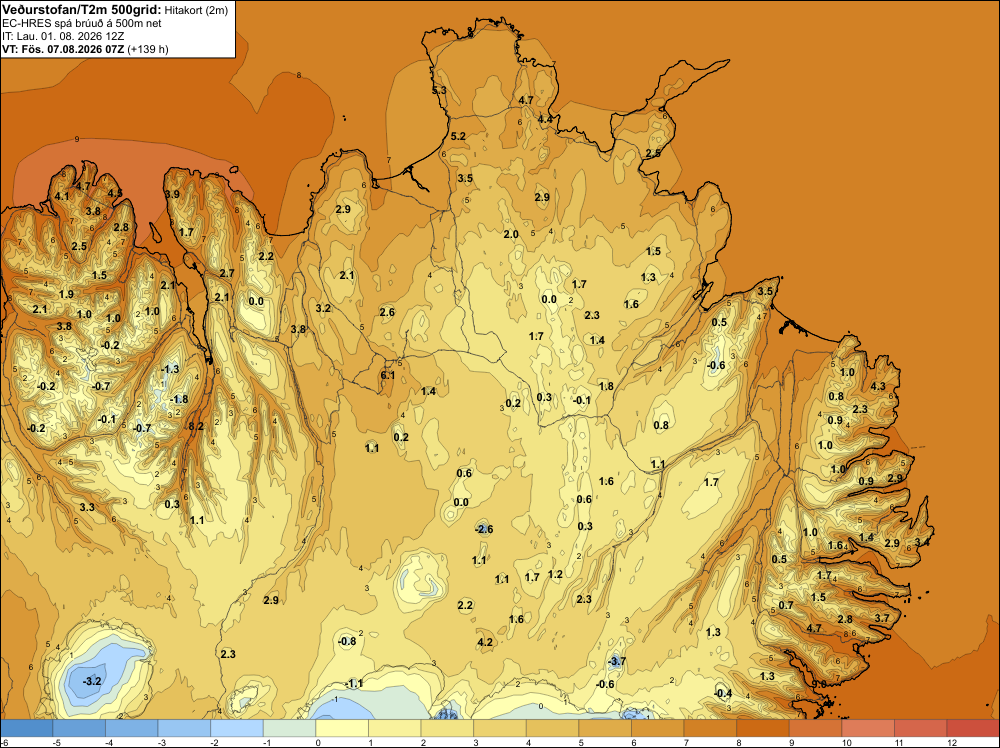Click the 2.7 temperature value

tap(227, 273)
